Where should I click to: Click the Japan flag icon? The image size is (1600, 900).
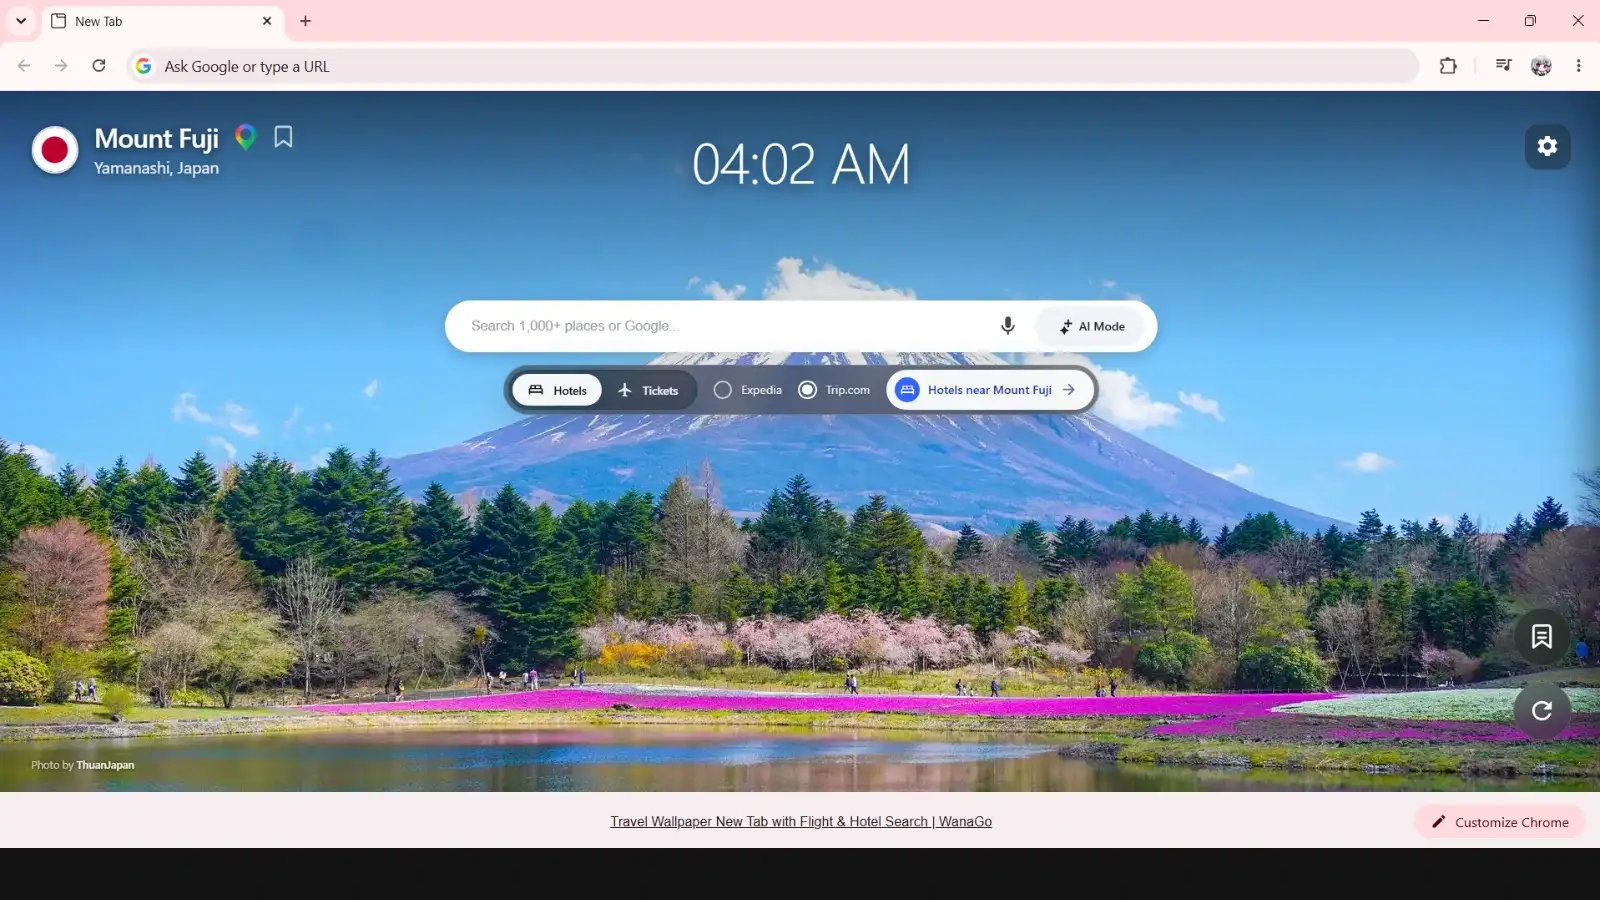point(55,150)
